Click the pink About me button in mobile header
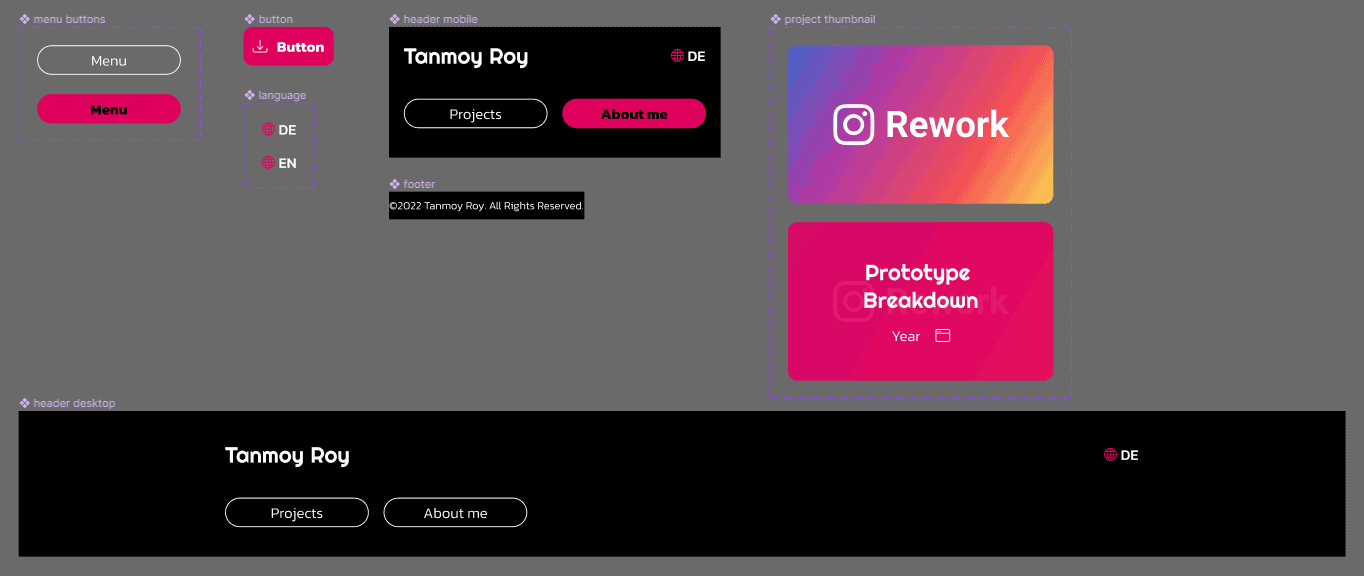1364x576 pixels. (634, 114)
